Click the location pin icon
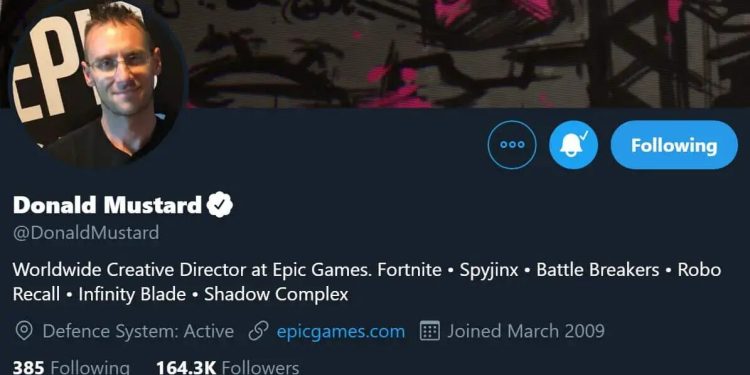Screen dimensions: 750x375 tap(24, 331)
